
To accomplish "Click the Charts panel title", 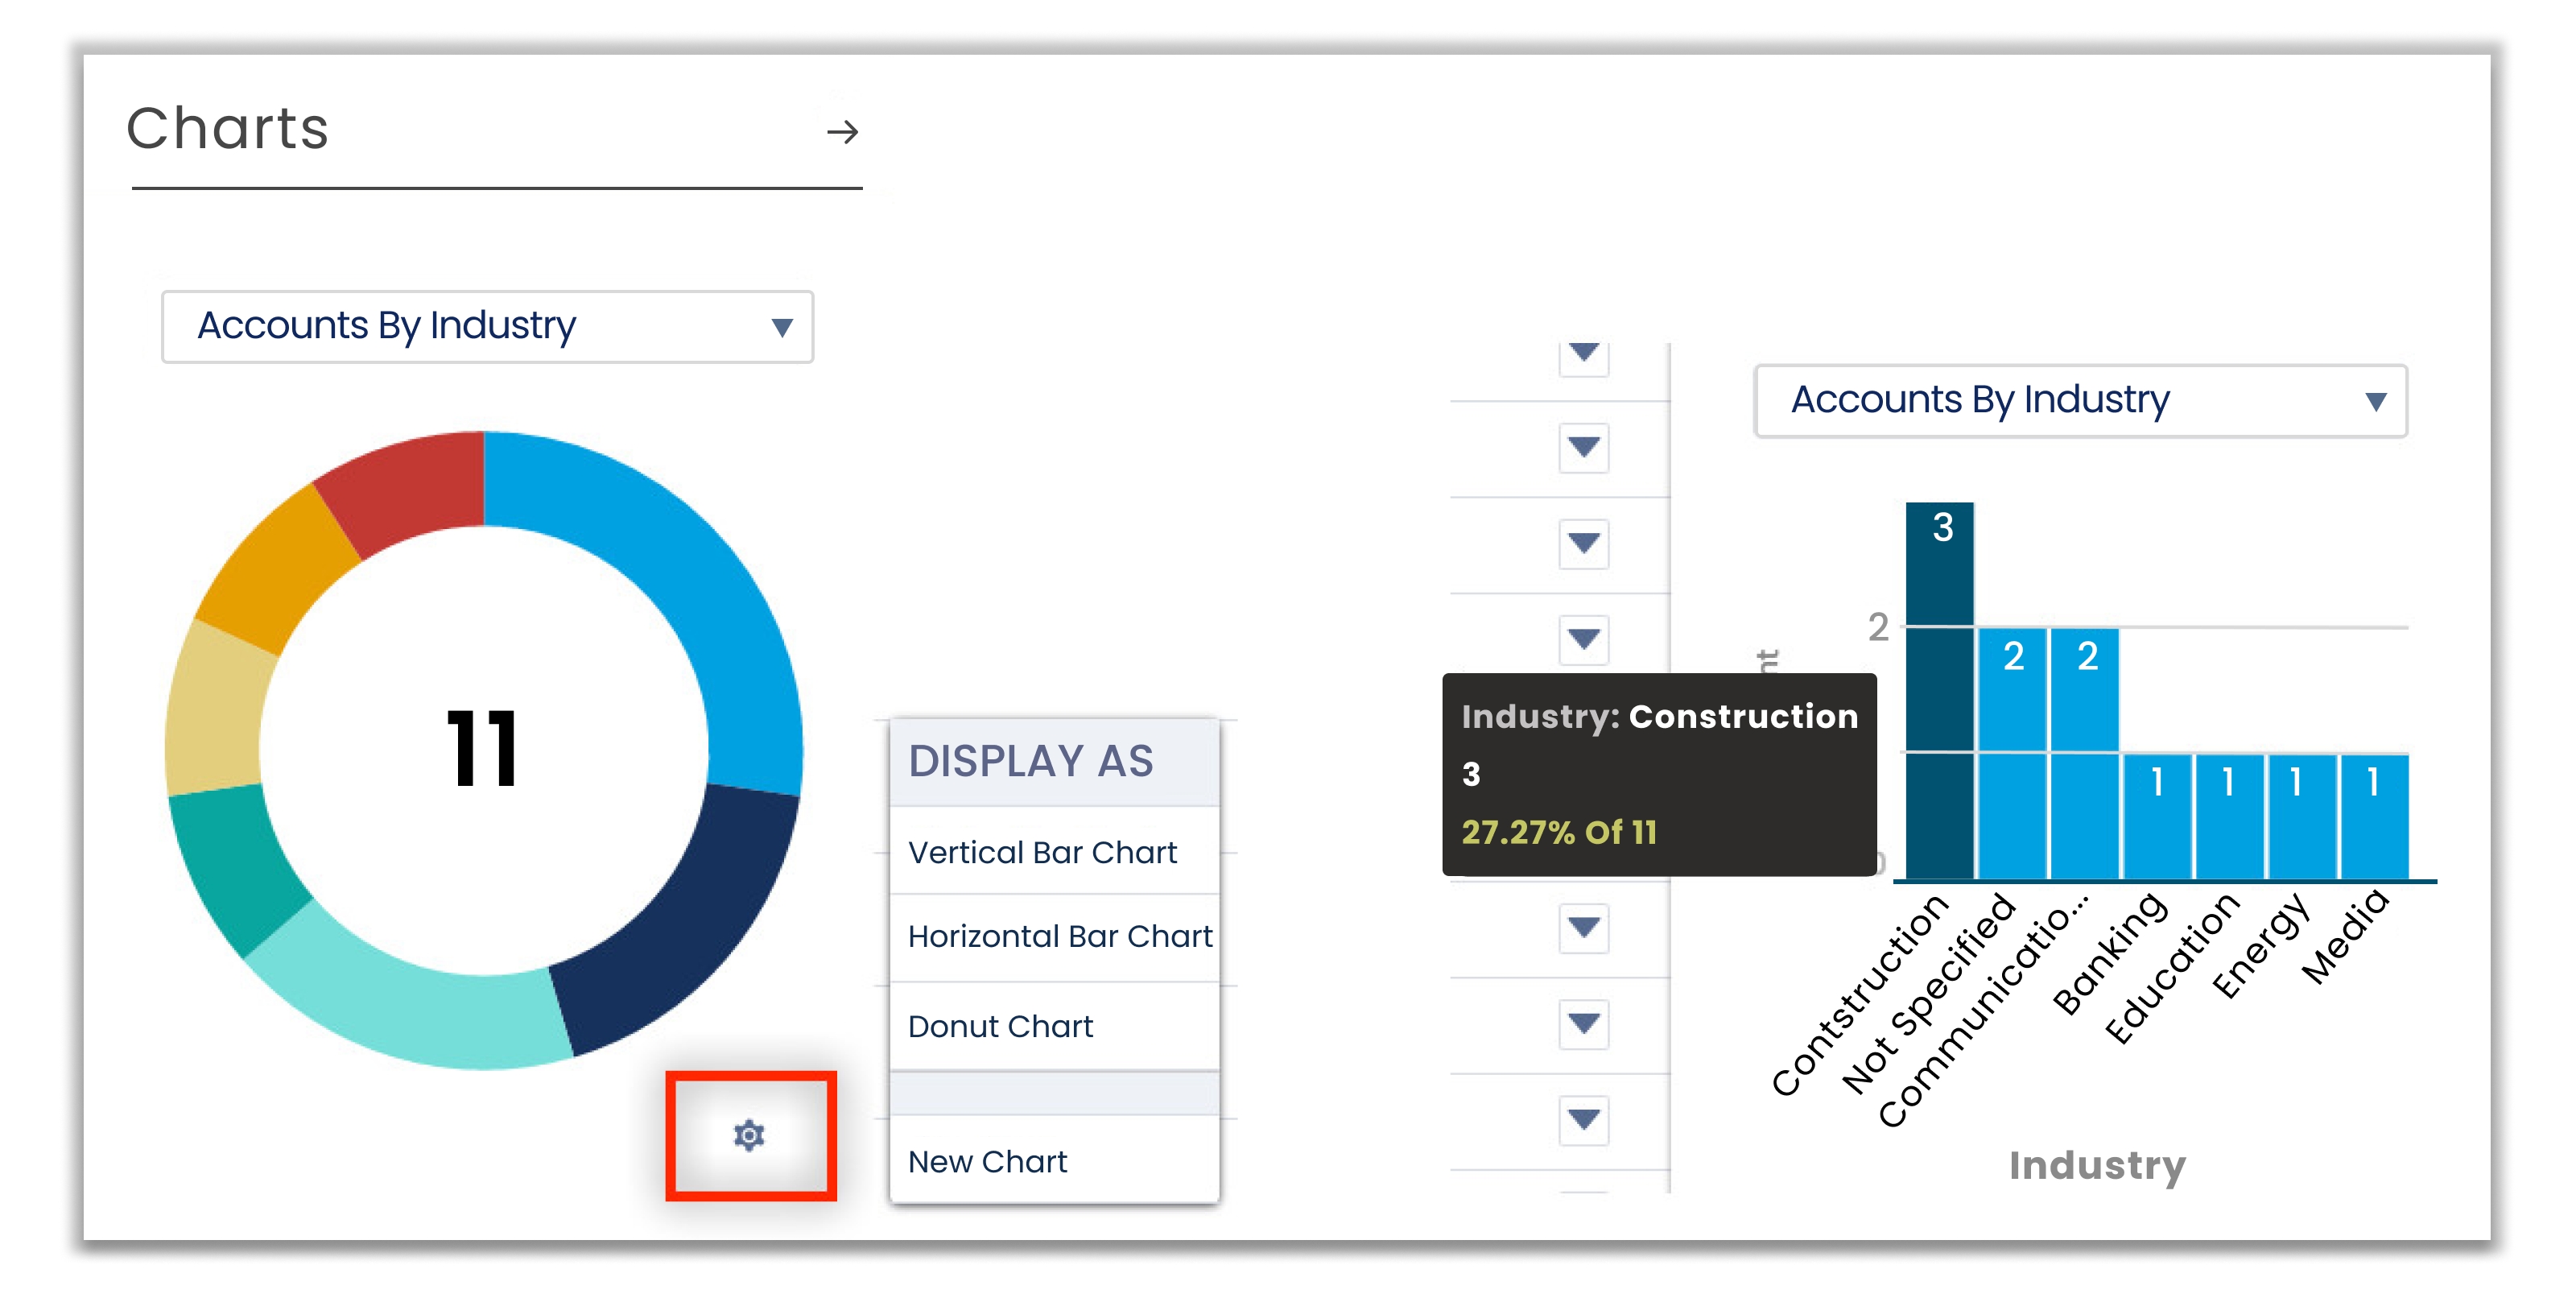I will (228, 129).
